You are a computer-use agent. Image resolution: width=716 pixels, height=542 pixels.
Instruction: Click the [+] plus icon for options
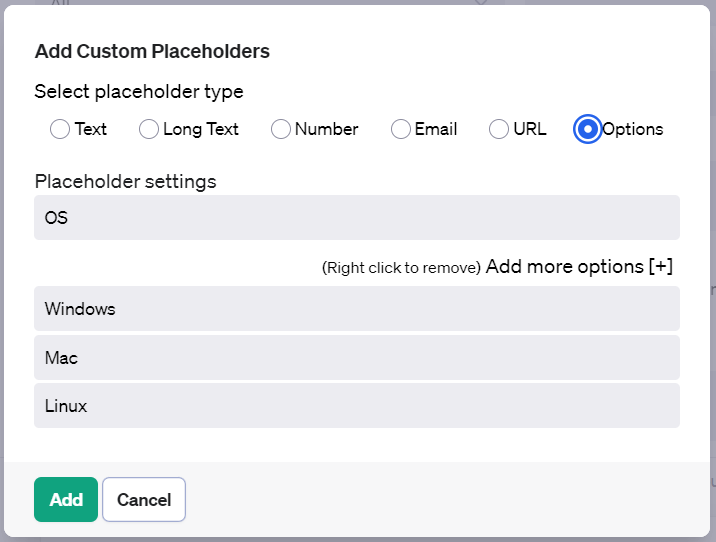[661, 266]
